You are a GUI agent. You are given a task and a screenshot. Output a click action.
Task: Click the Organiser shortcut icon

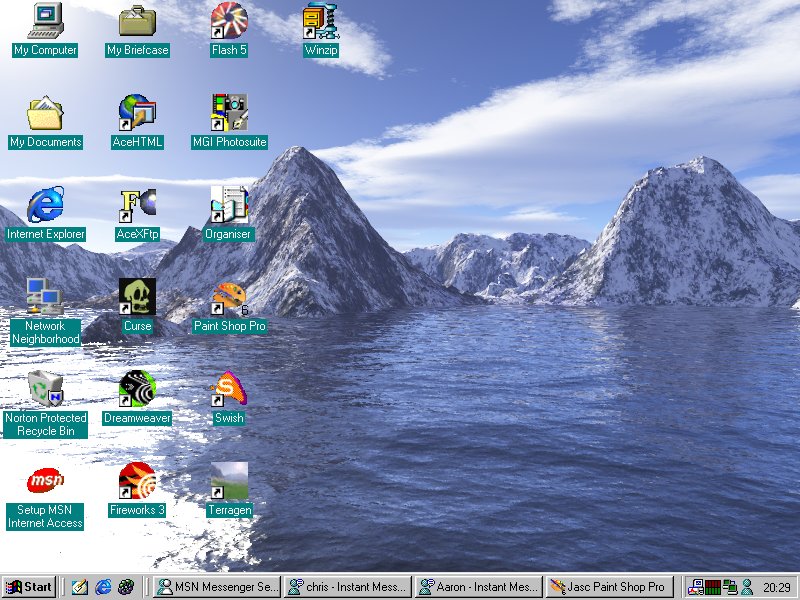[x=229, y=205]
